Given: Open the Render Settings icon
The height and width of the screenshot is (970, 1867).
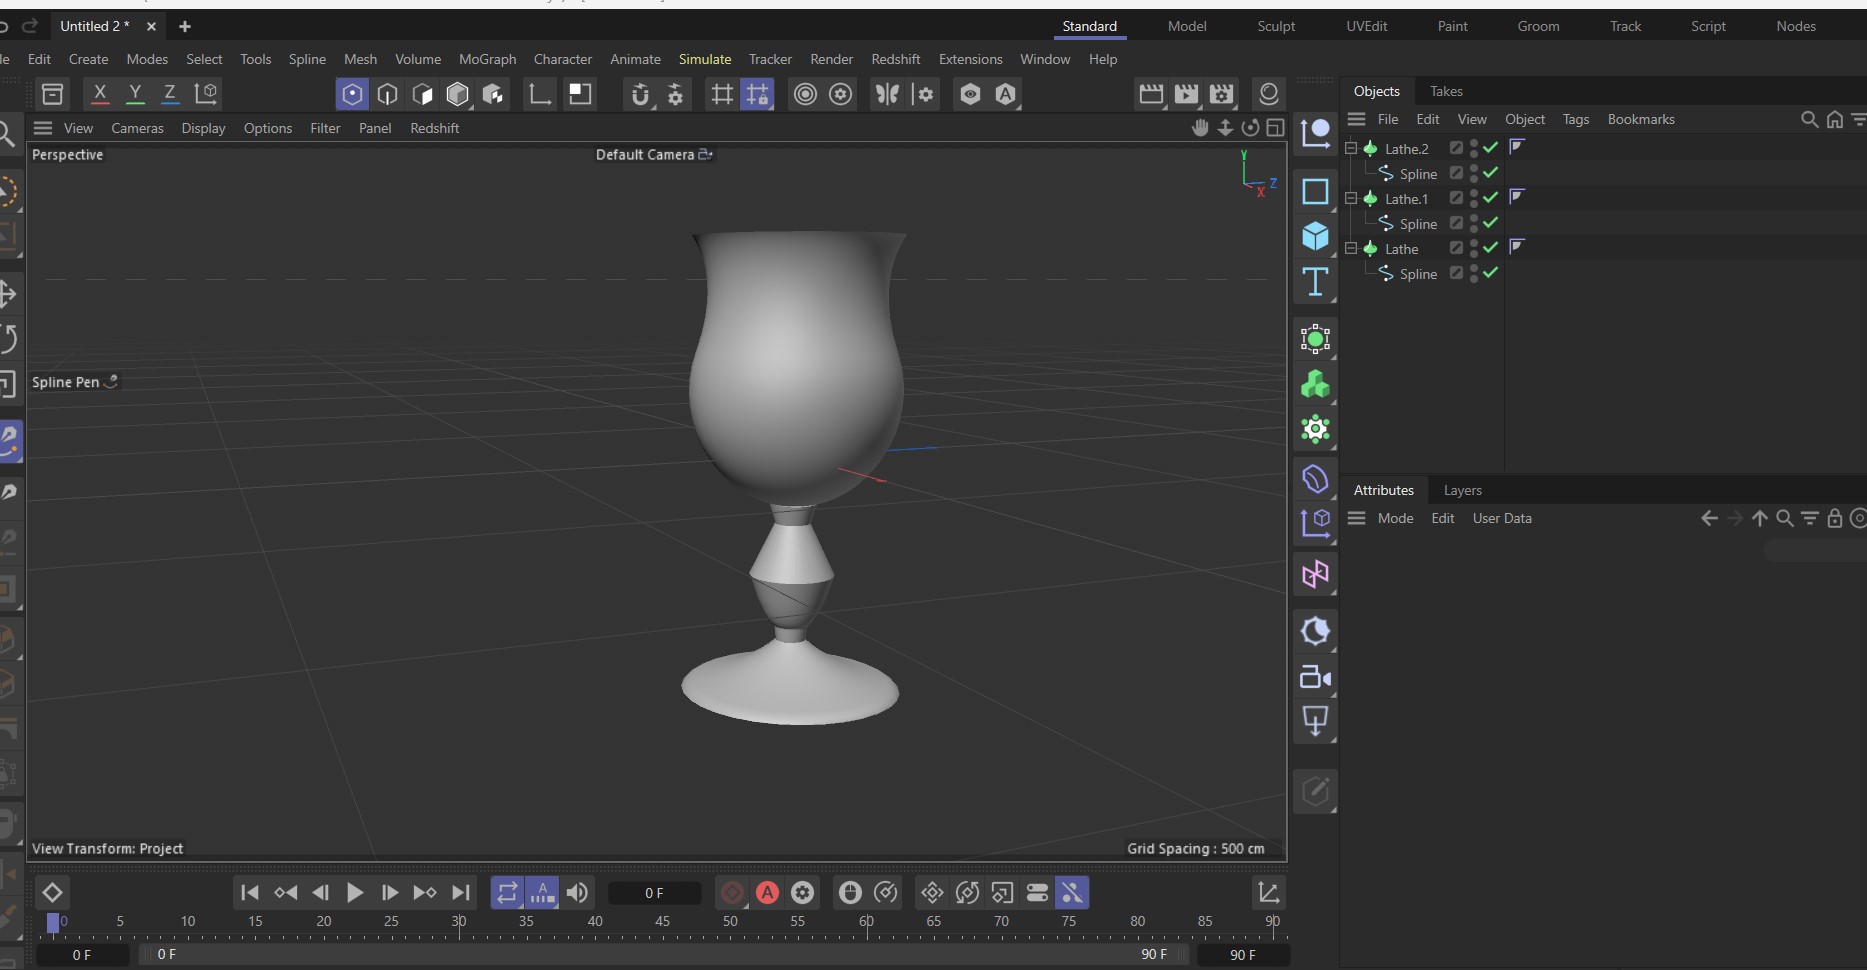Looking at the screenshot, I should click(1221, 94).
